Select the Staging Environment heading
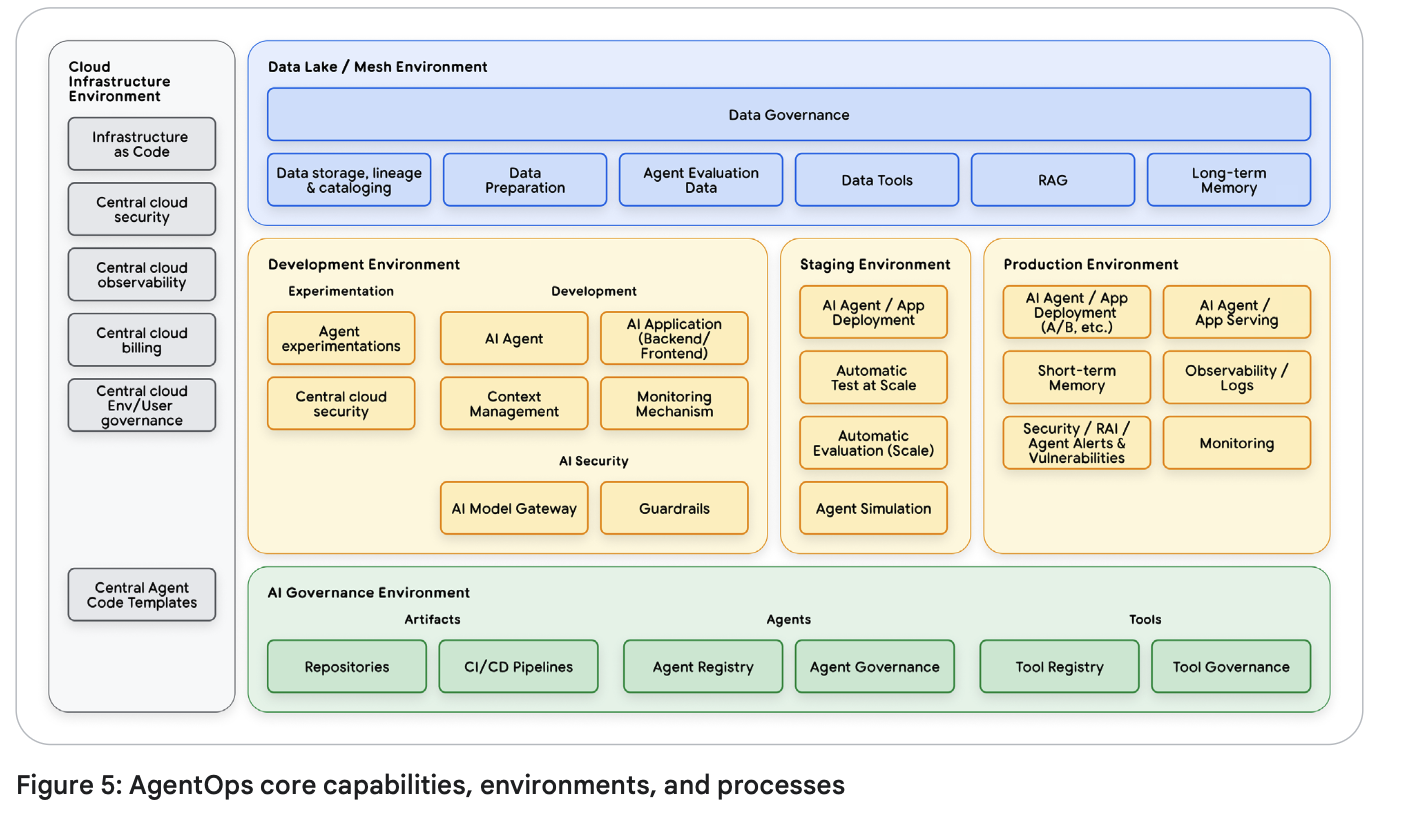This screenshot has height=825, width=1411. (x=875, y=265)
